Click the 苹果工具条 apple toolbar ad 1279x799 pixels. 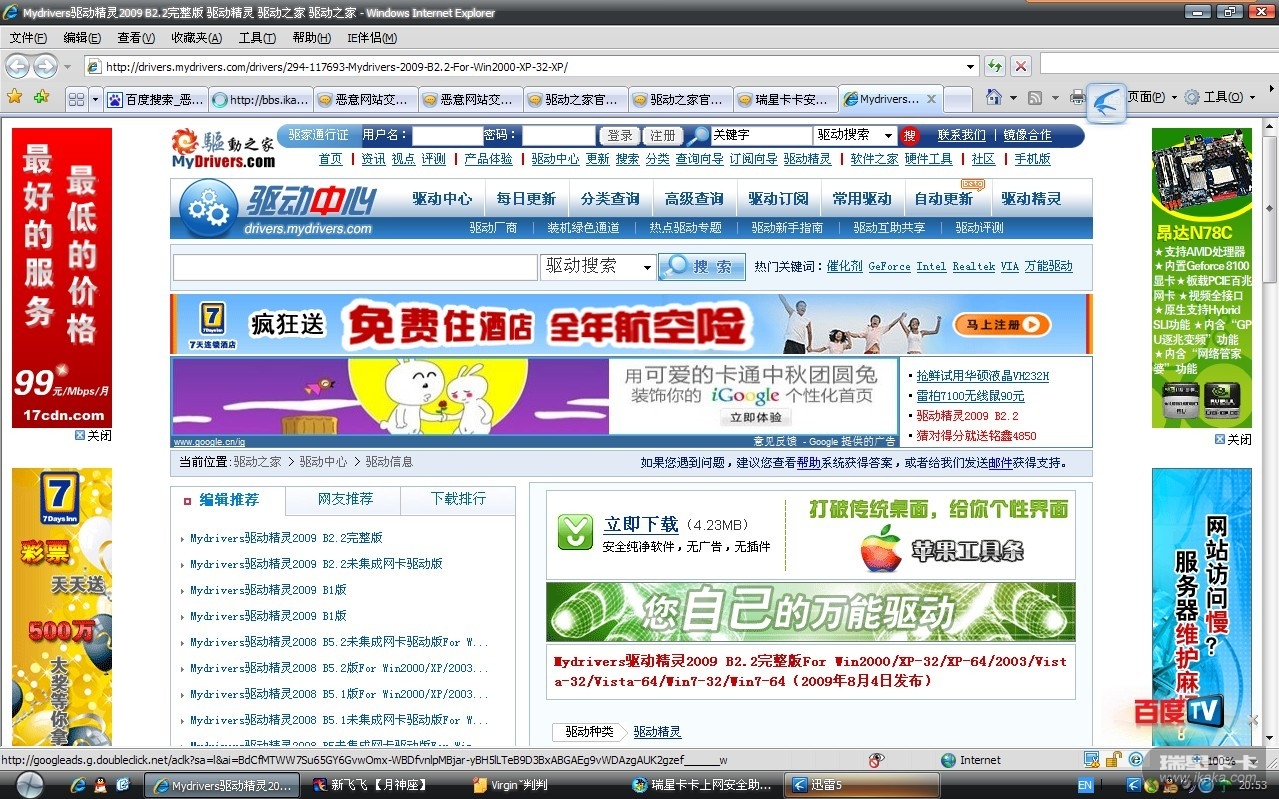pyautogui.click(x=942, y=549)
